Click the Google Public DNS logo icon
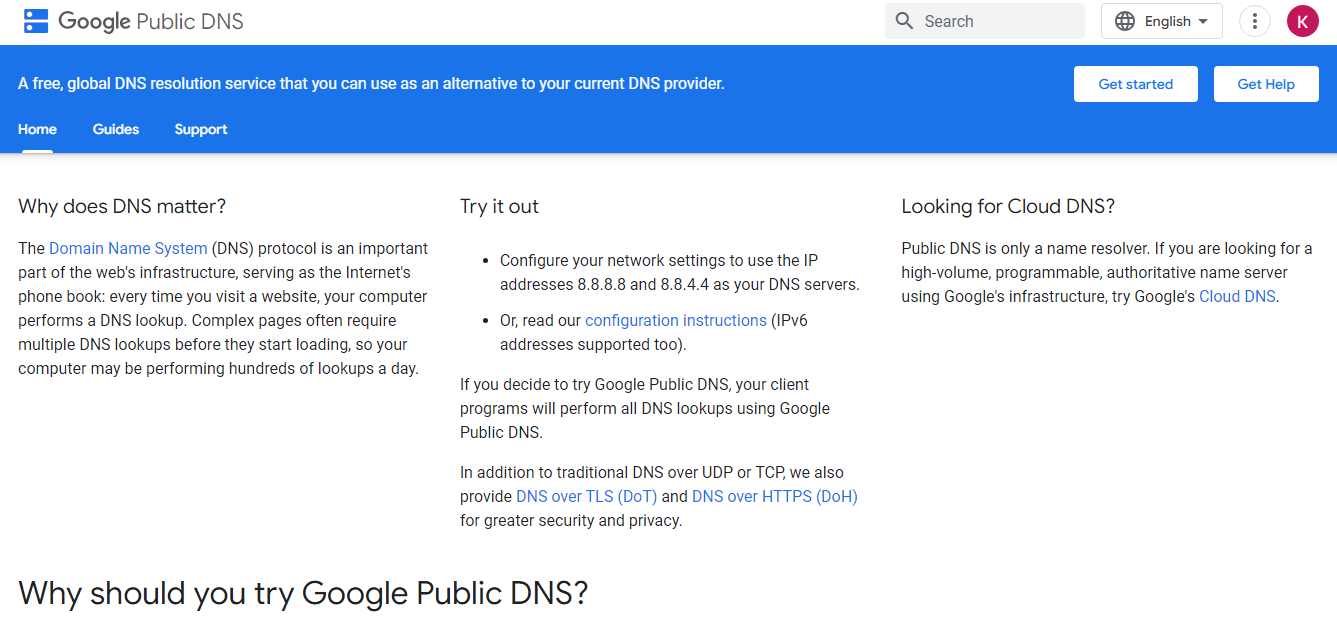 [x=36, y=21]
